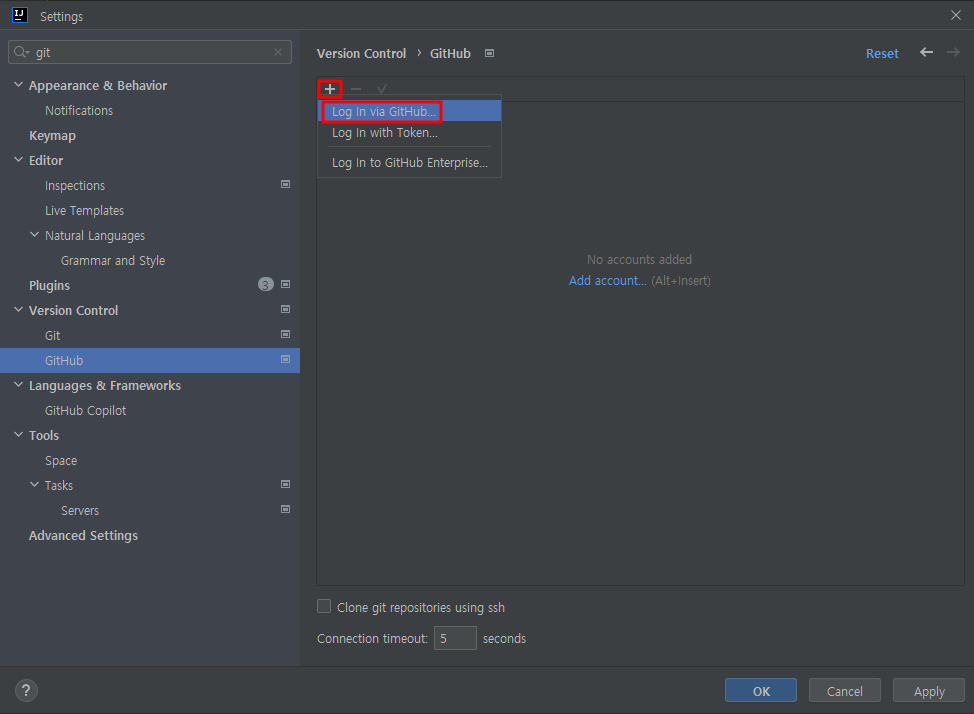Open Space settings under Tools
The image size is (974, 714).
(x=61, y=460)
